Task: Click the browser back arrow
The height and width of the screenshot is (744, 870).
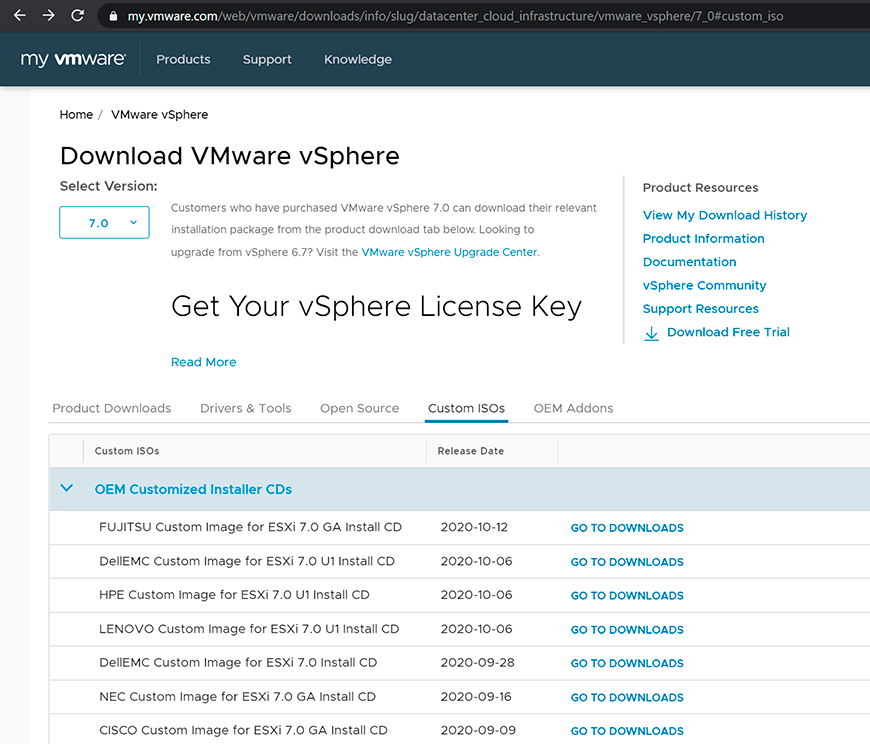Action: click(18, 15)
